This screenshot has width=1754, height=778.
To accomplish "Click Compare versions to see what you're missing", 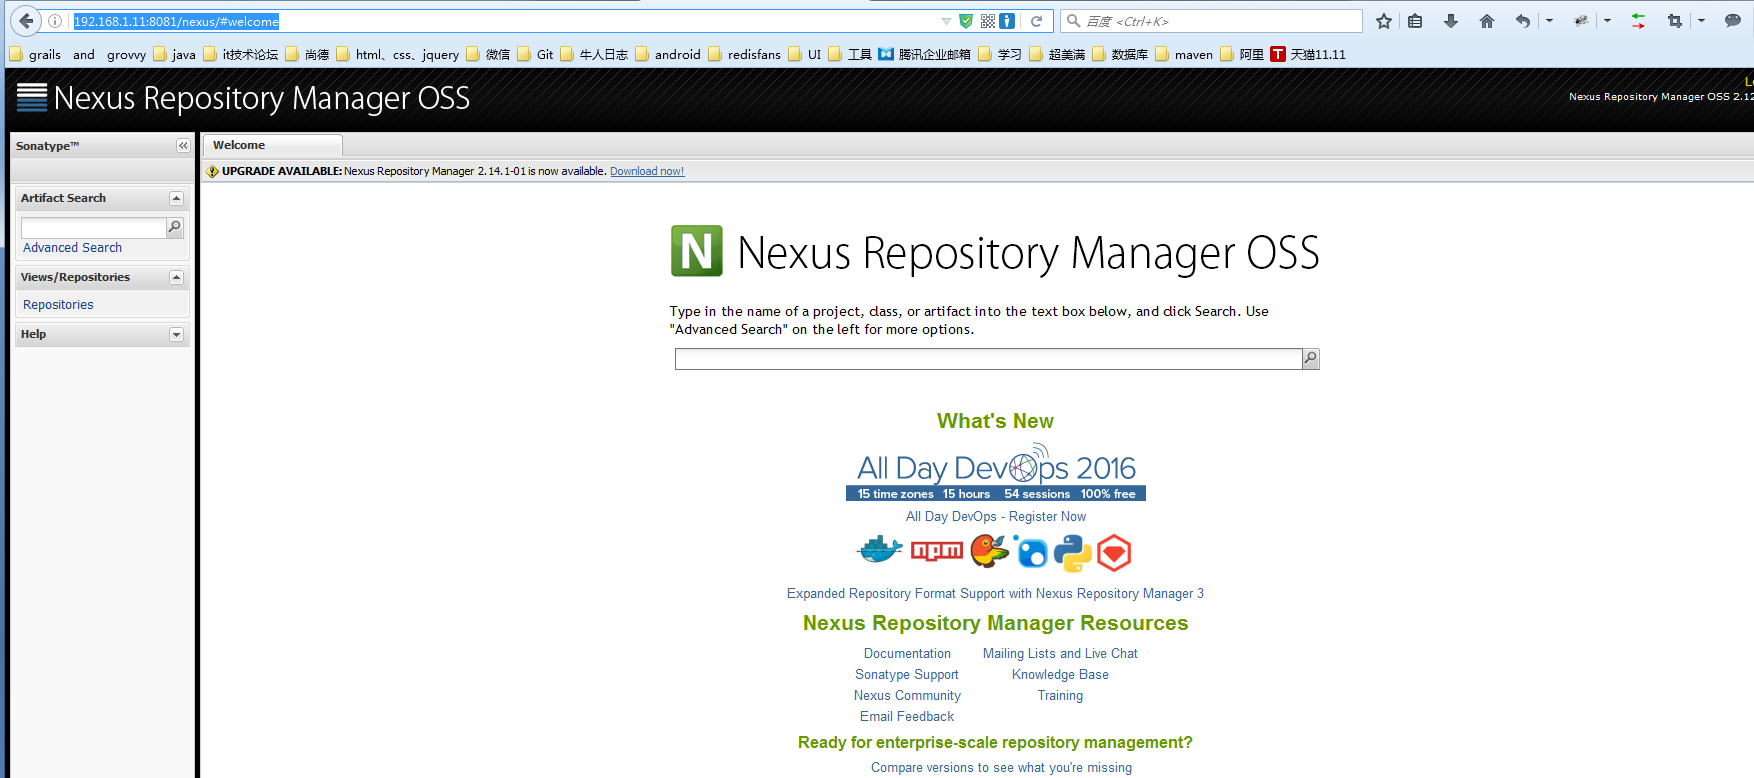I will (1001, 767).
